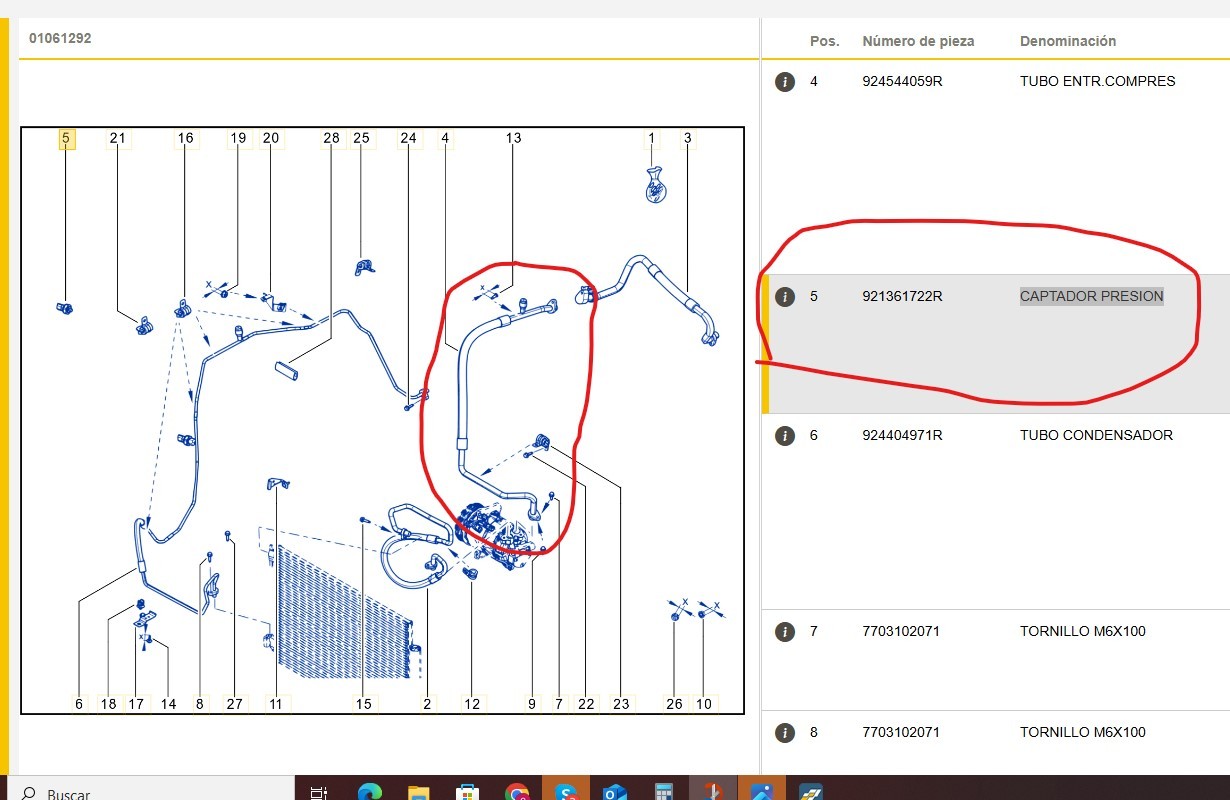Click the Número de pieza column header
The width and height of the screenshot is (1230, 800).
click(x=917, y=41)
